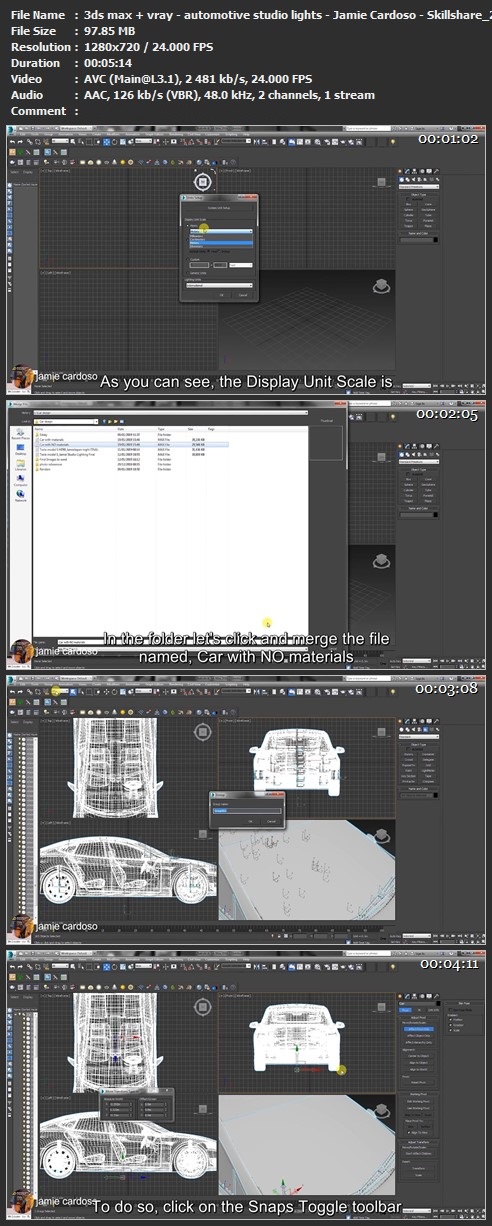Click the highlighted Affect Pivot Only button
This screenshot has width=492, height=1226.
[x=419, y=1029]
